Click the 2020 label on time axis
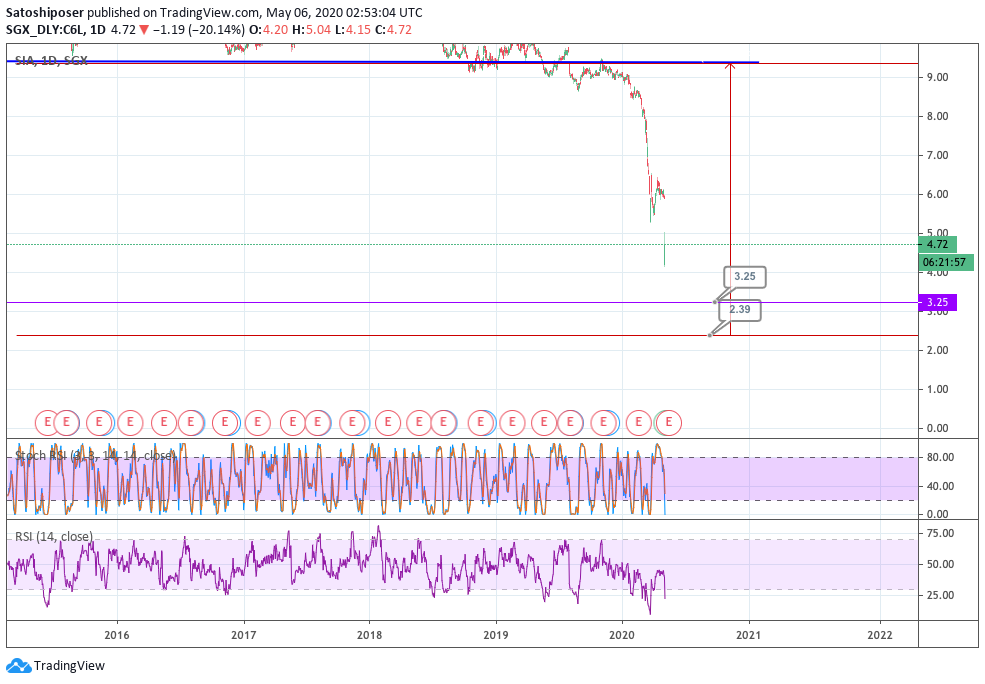 tap(622, 635)
